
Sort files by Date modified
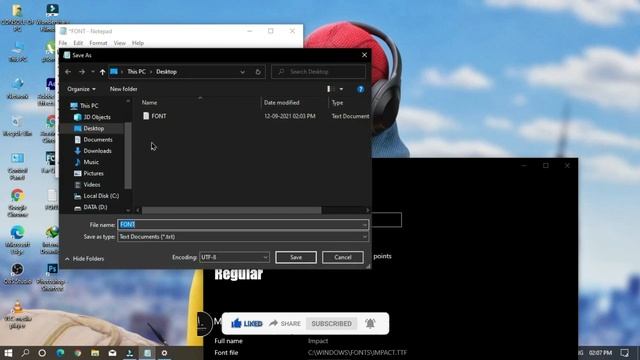pyautogui.click(x=282, y=103)
